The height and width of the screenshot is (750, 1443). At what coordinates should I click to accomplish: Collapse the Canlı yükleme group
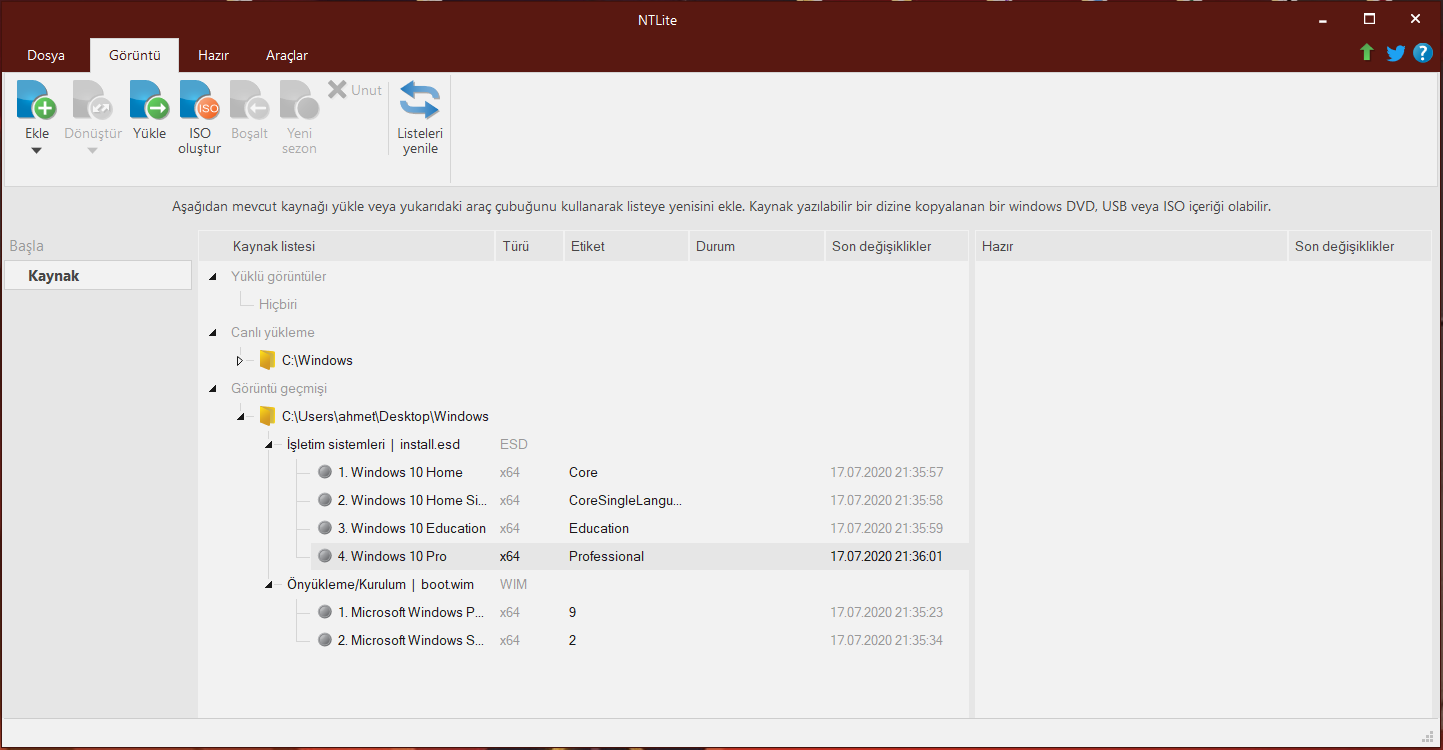pyautogui.click(x=212, y=333)
